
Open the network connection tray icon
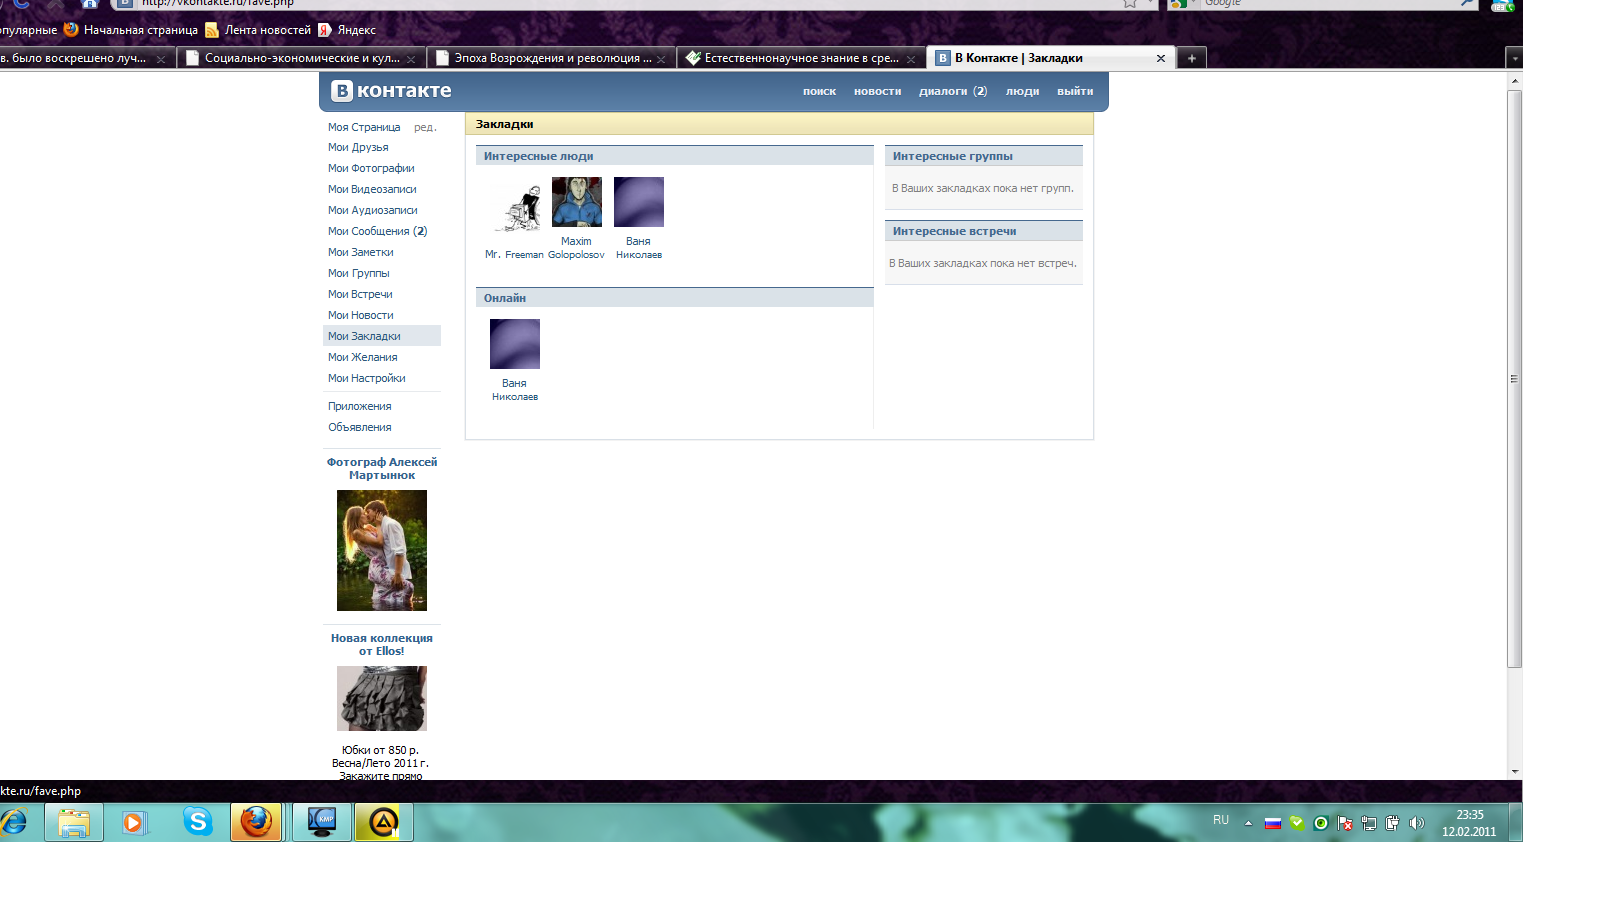(1369, 823)
